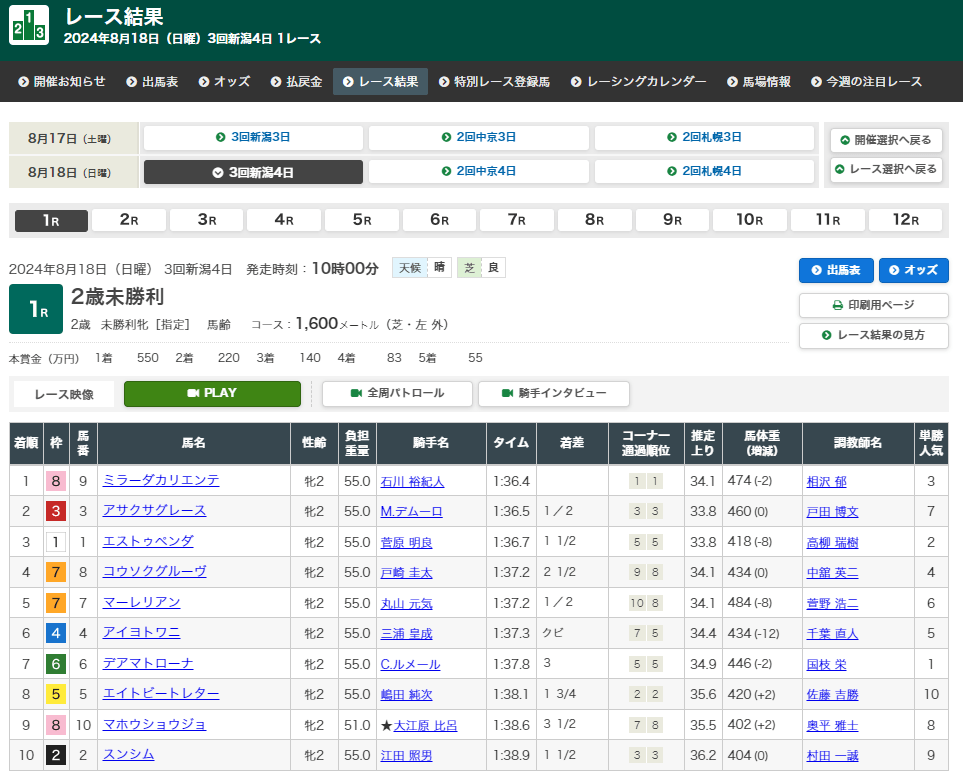Open the 全周パトロール patrol video
The image size is (963, 778).
[397, 394]
